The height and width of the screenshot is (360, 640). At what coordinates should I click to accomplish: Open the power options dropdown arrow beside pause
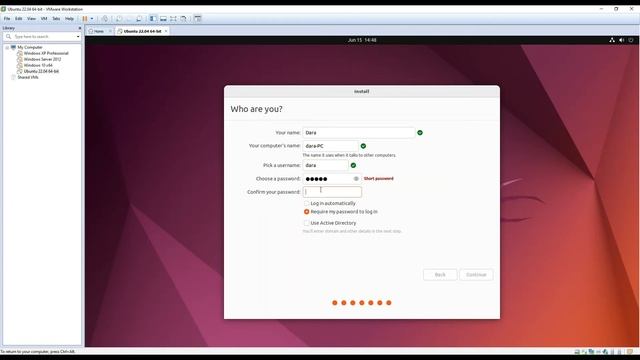click(92, 19)
